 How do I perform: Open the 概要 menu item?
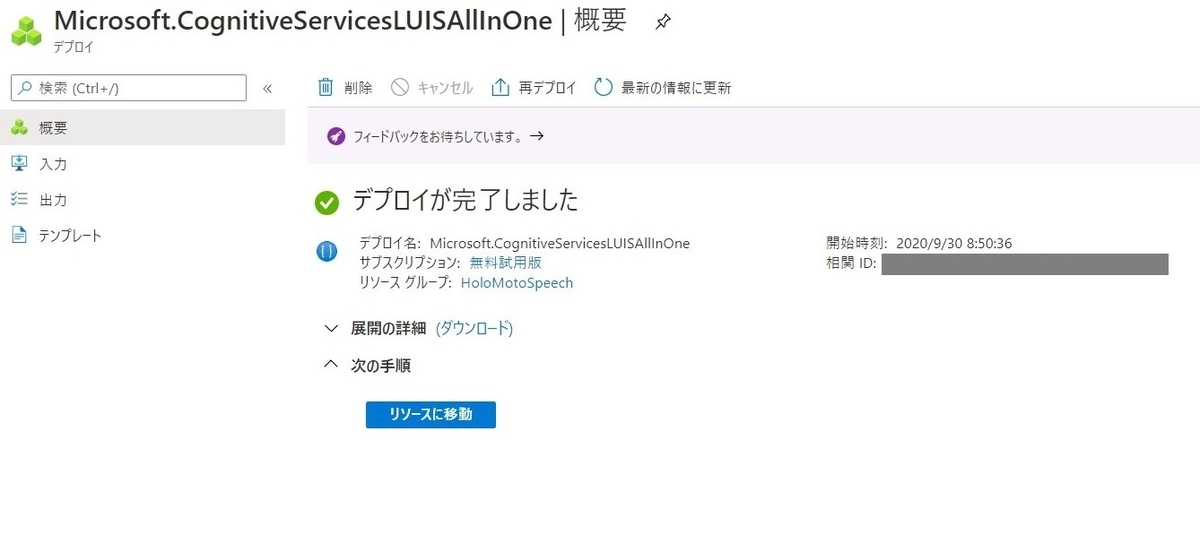click(142, 128)
